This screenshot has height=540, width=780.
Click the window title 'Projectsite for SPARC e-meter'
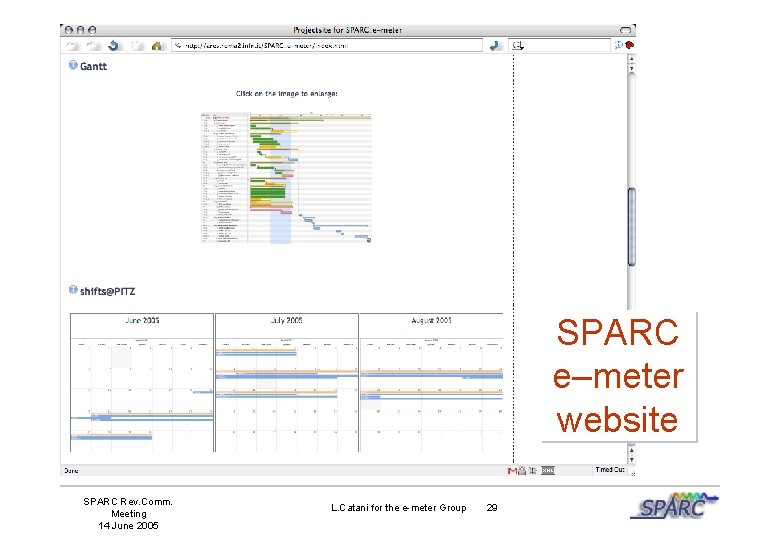[347, 30]
